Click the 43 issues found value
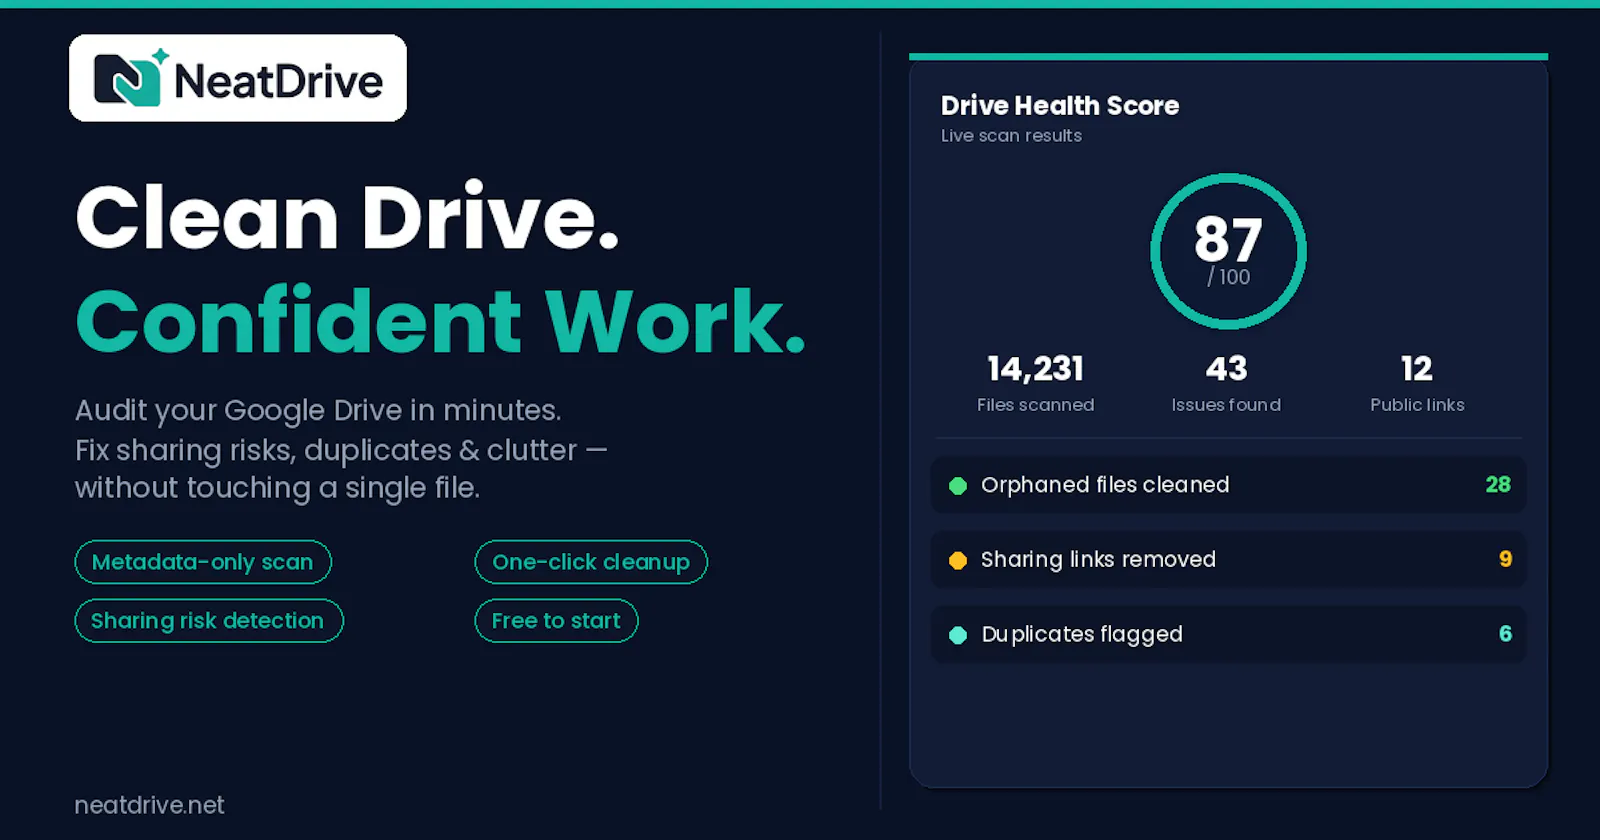 click(1226, 369)
